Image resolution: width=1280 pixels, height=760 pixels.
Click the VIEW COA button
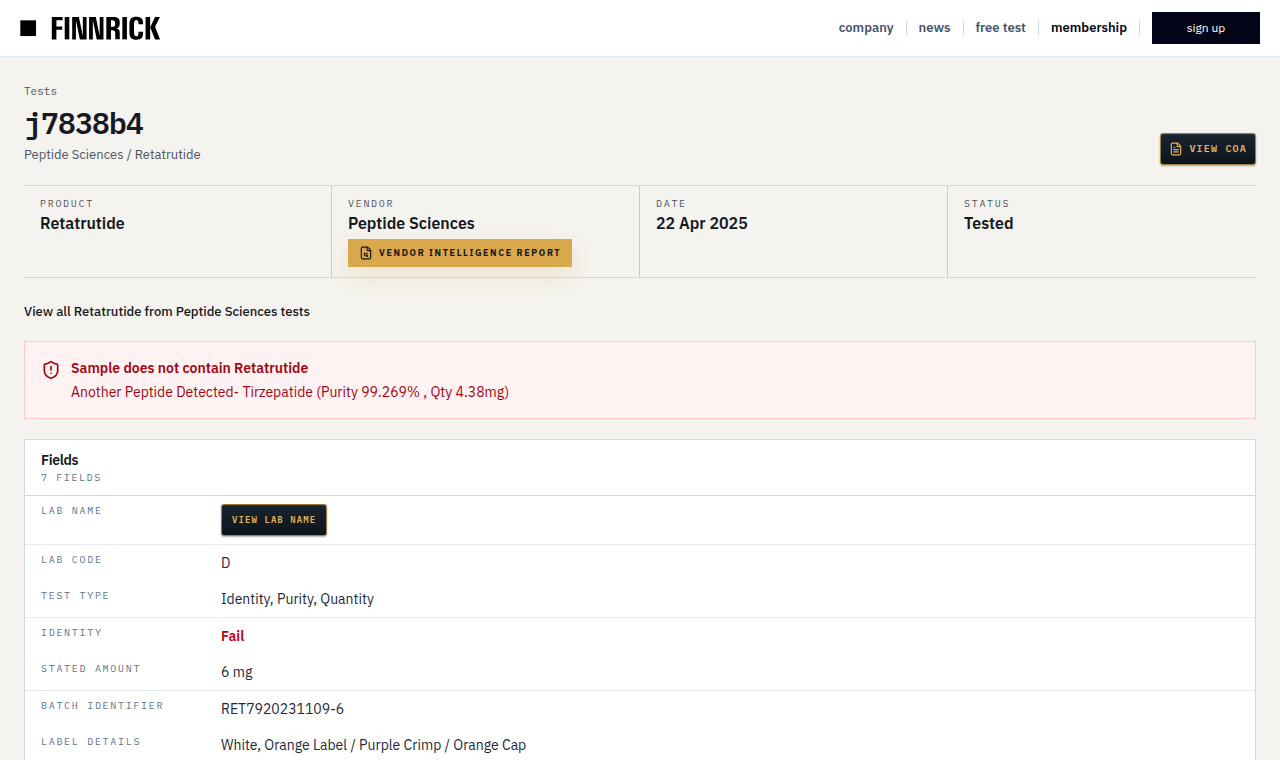1208,149
